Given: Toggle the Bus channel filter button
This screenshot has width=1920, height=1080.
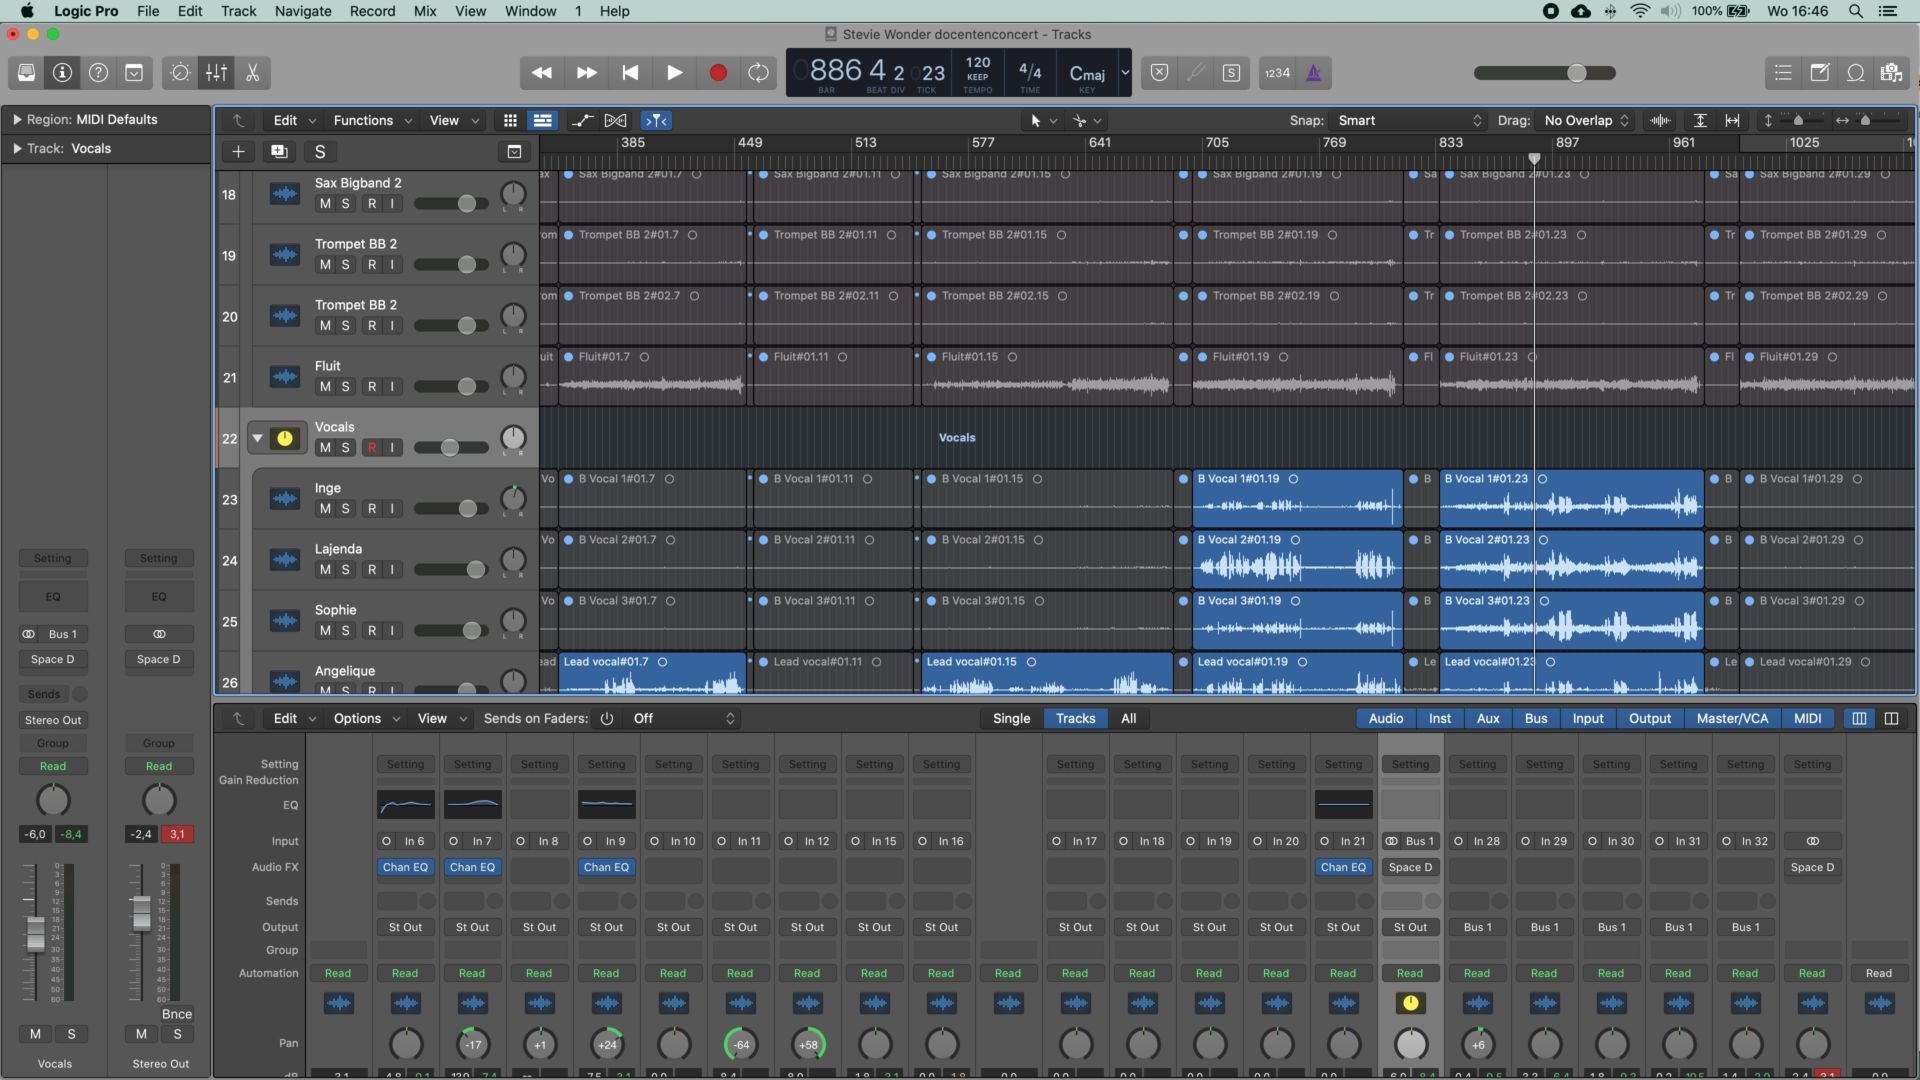Looking at the screenshot, I should point(1536,718).
